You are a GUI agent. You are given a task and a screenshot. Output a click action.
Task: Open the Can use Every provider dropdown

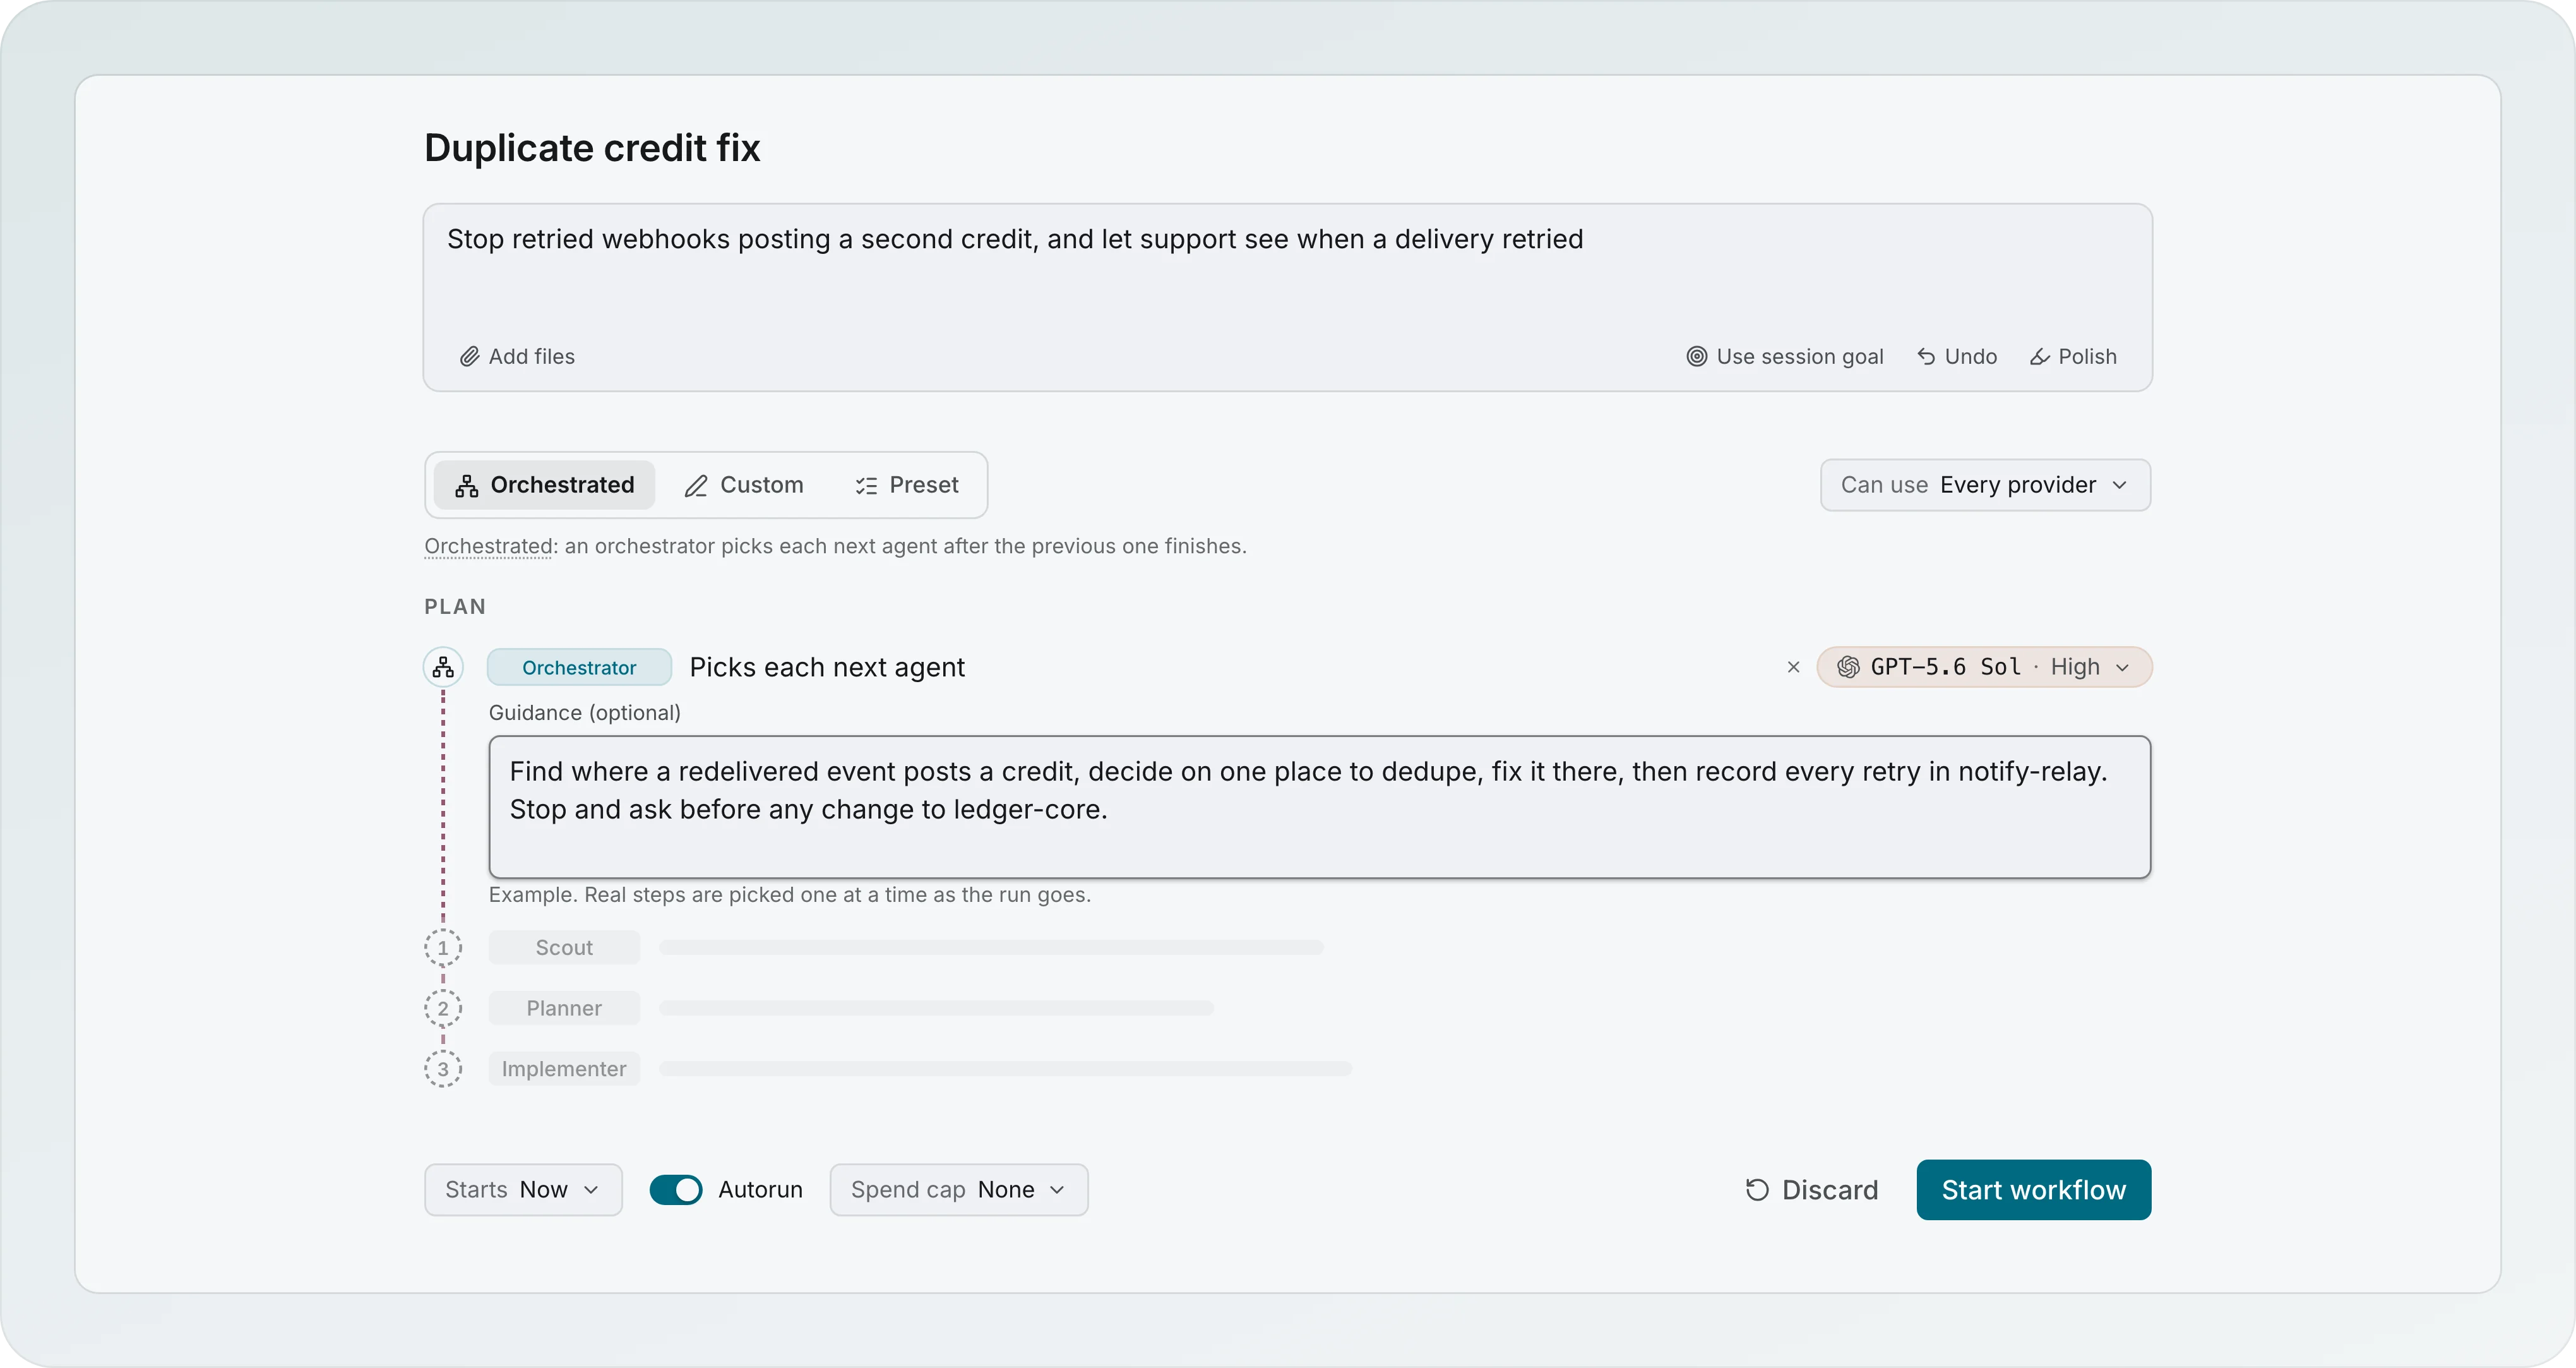pos(1985,485)
